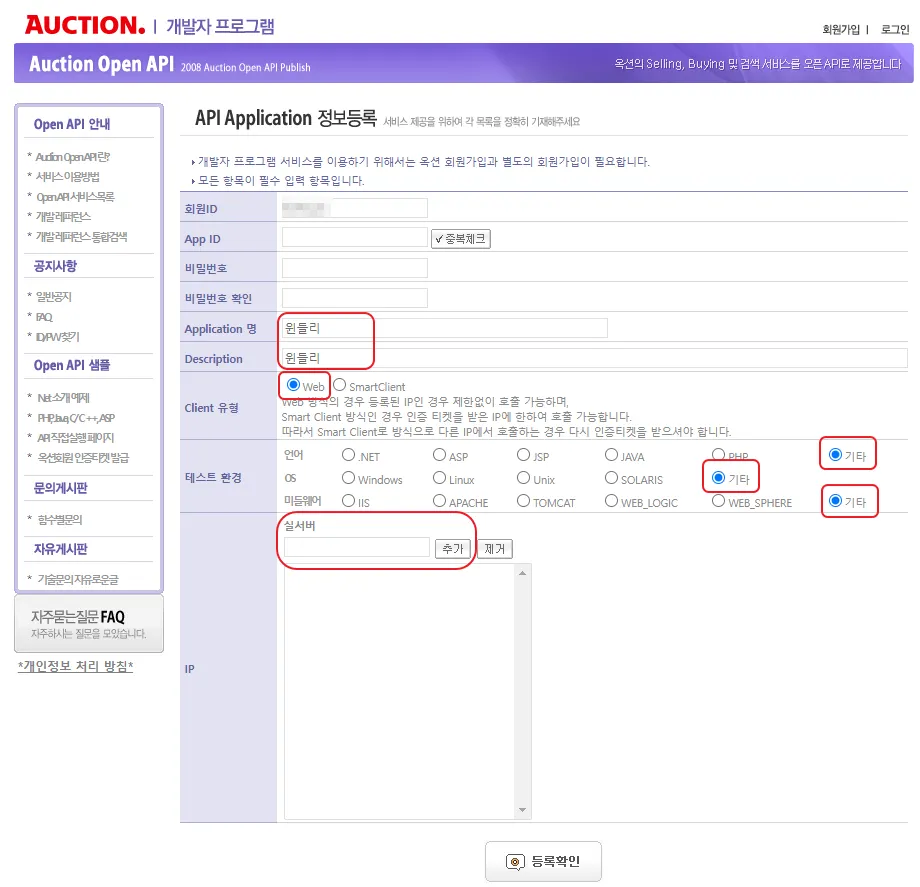The image size is (920, 887).
Task: Open Auction OpenAPI란? sidebar item
Action: pos(73,157)
